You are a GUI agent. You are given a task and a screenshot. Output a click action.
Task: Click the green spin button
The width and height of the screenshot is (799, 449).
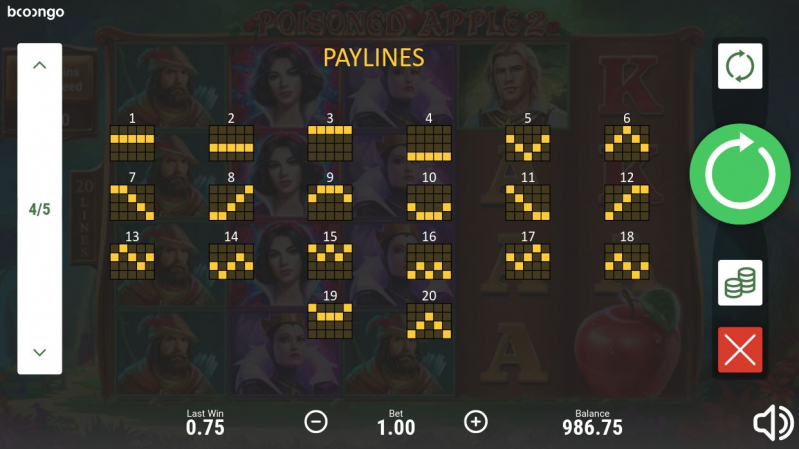(x=740, y=174)
